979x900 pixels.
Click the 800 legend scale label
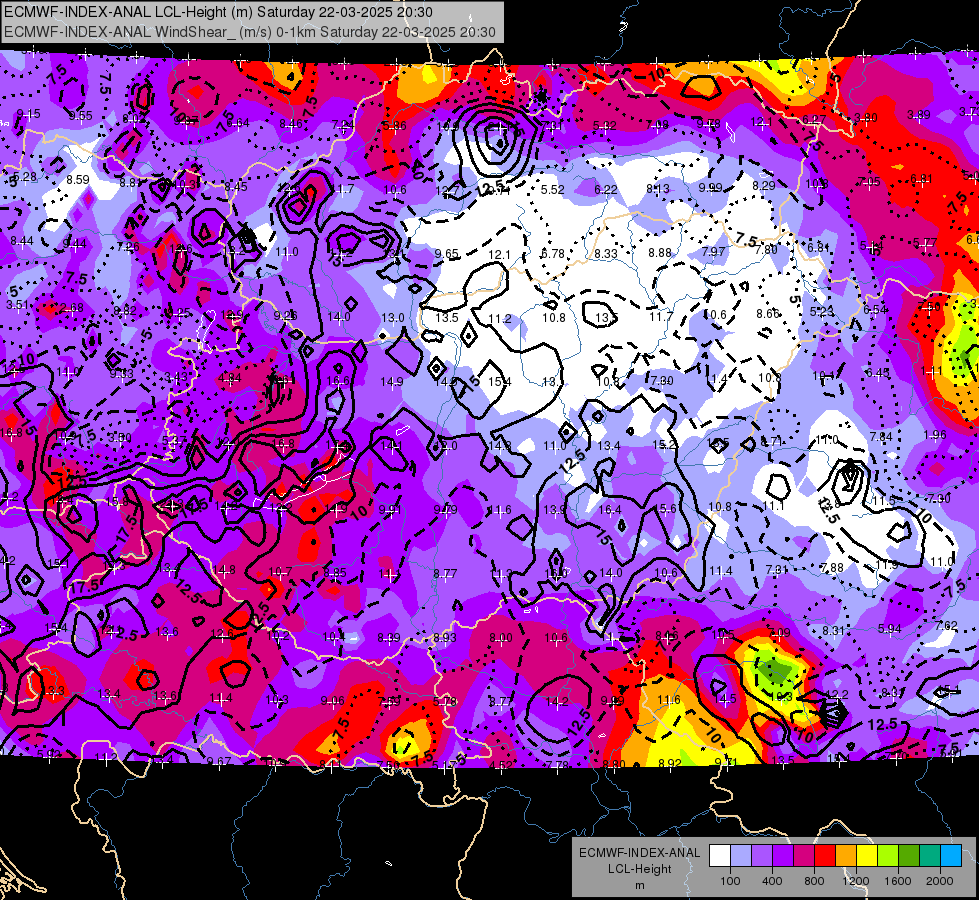click(x=814, y=881)
